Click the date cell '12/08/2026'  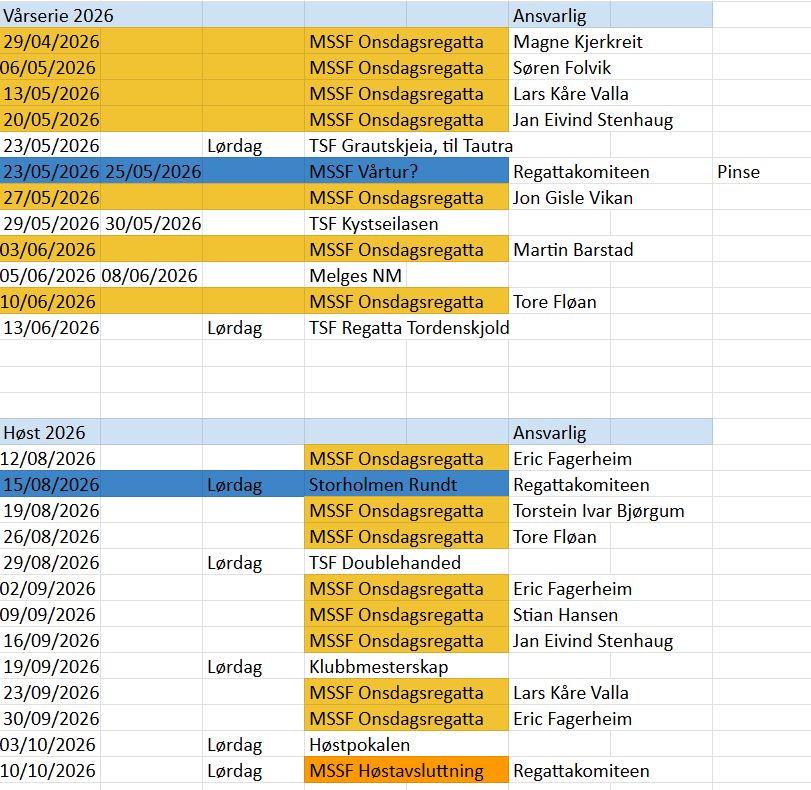[50, 459]
